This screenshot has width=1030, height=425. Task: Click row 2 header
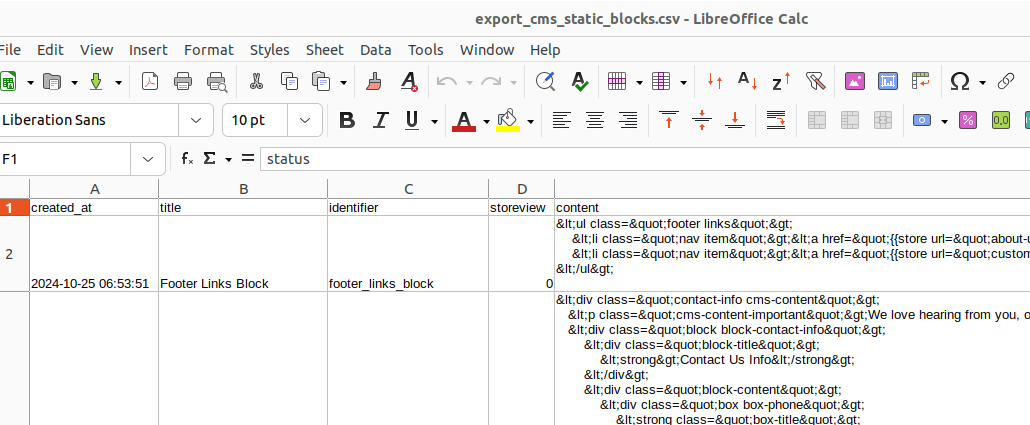(x=10, y=254)
